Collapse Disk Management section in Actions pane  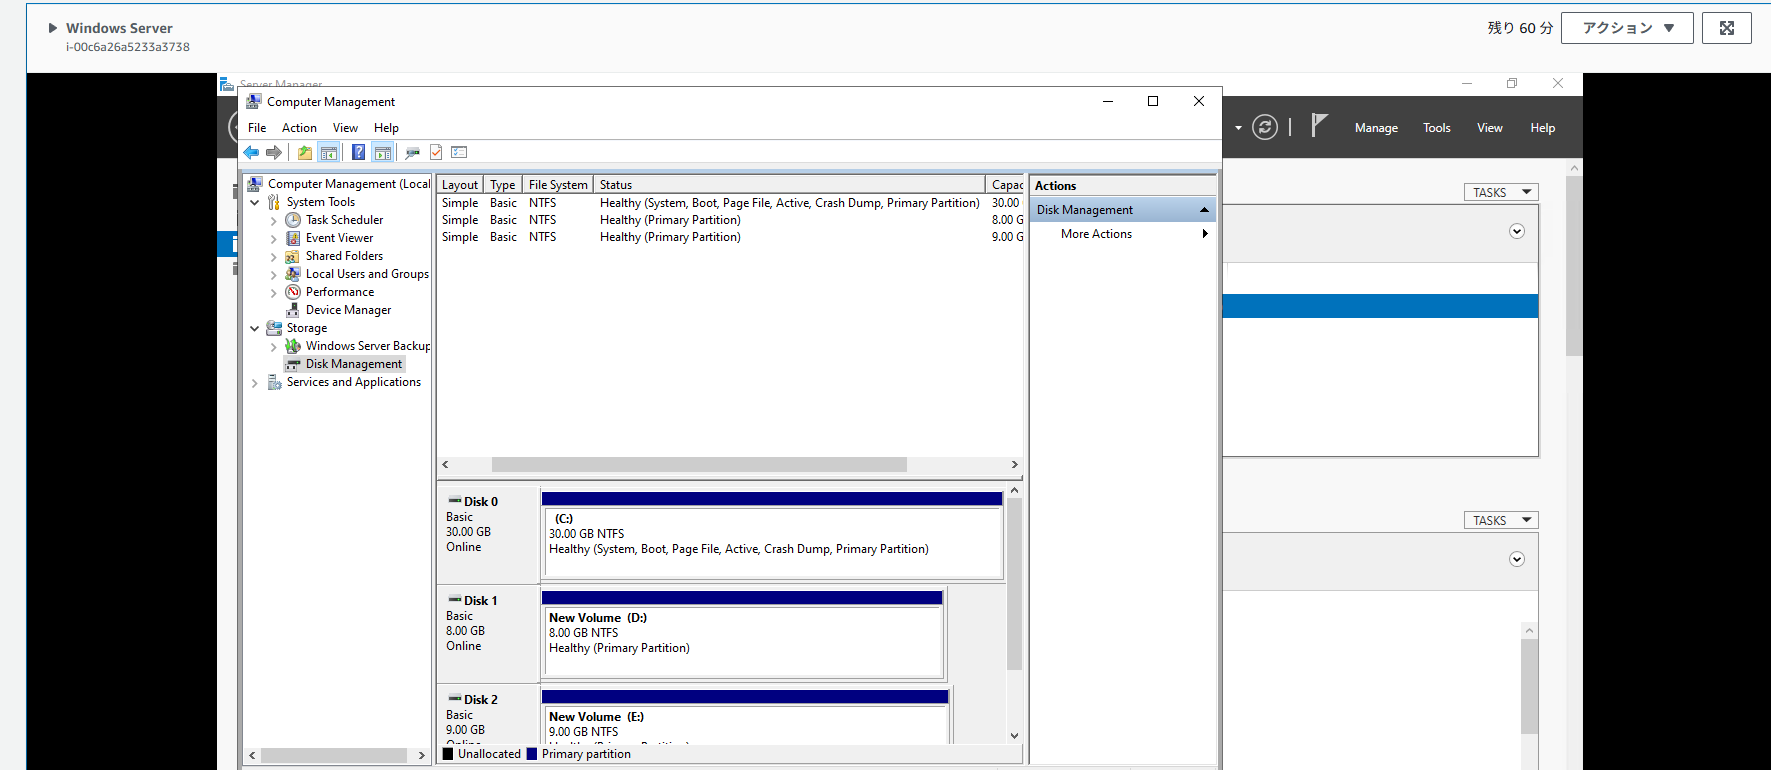(x=1204, y=210)
